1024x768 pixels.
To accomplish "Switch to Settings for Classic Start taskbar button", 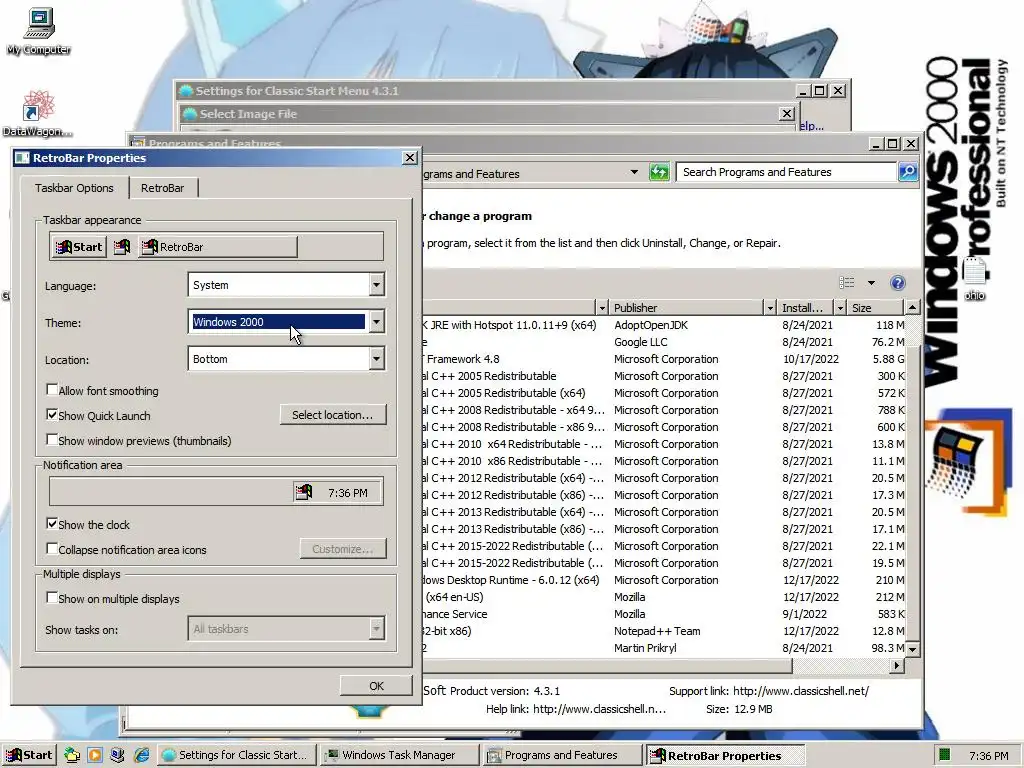I will 237,755.
